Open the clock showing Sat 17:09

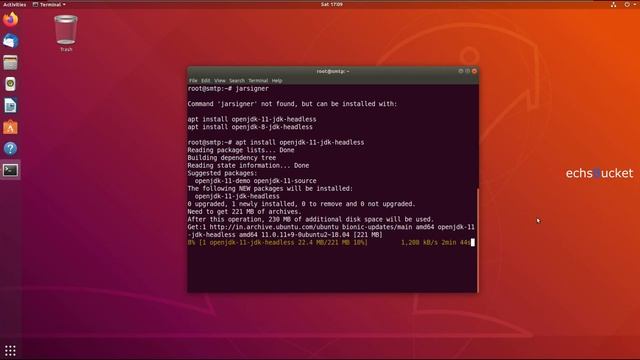click(331, 4)
